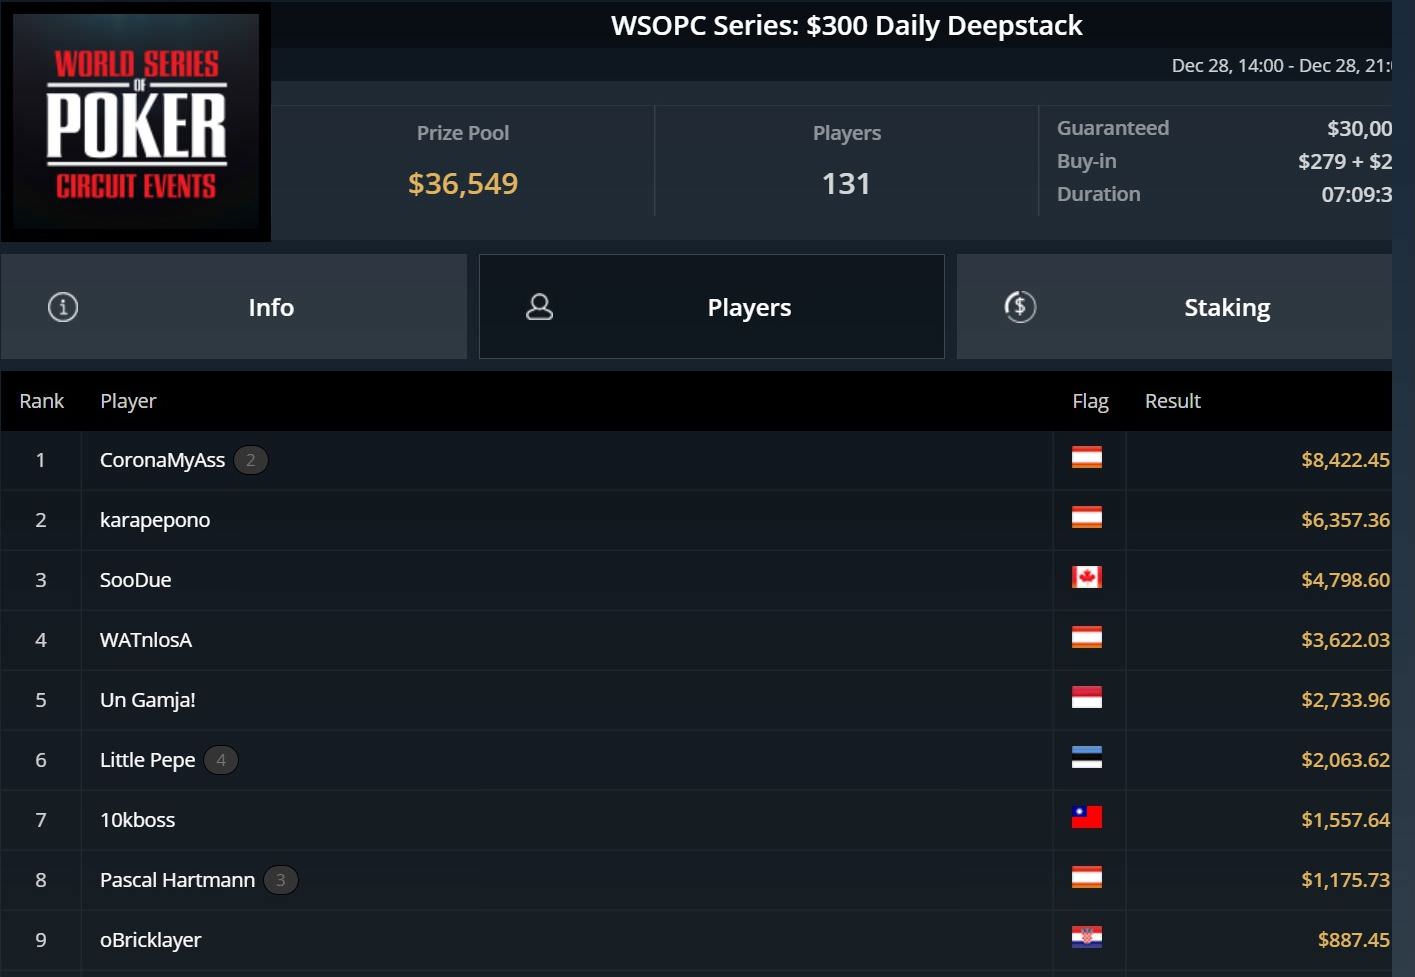Click the Austria flag for CoronaMyAss
This screenshot has height=977, width=1415.
point(1087,458)
